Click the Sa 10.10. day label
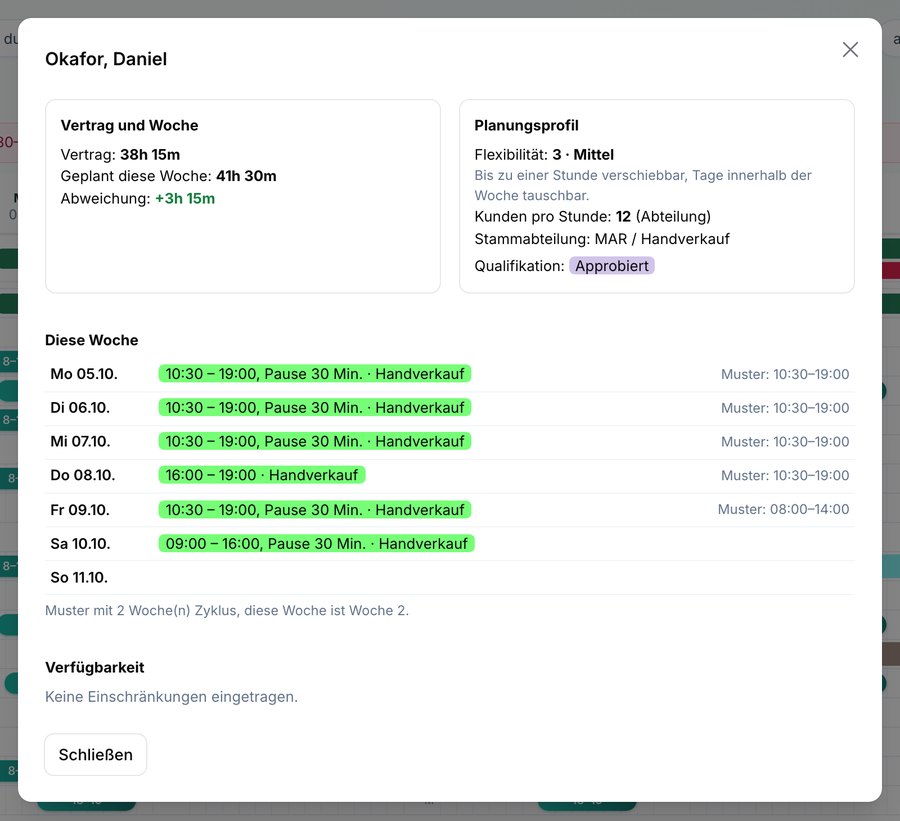The image size is (900, 821). point(80,544)
